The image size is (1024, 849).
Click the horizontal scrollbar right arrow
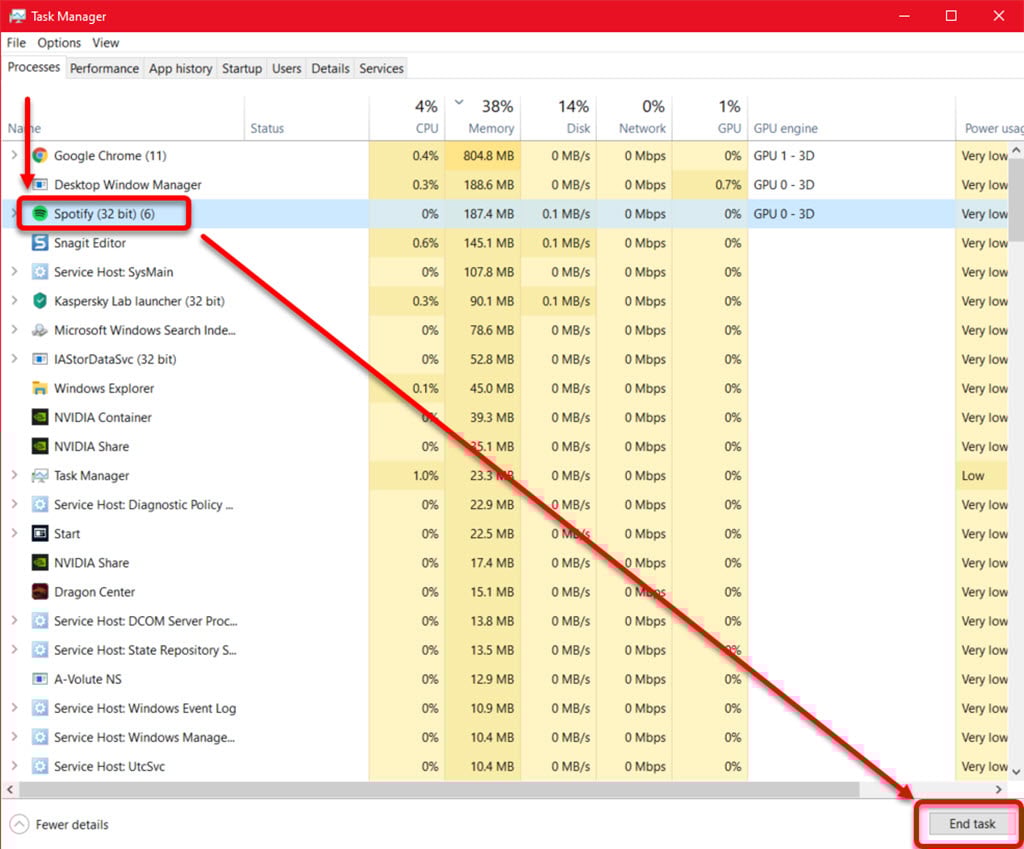point(999,790)
